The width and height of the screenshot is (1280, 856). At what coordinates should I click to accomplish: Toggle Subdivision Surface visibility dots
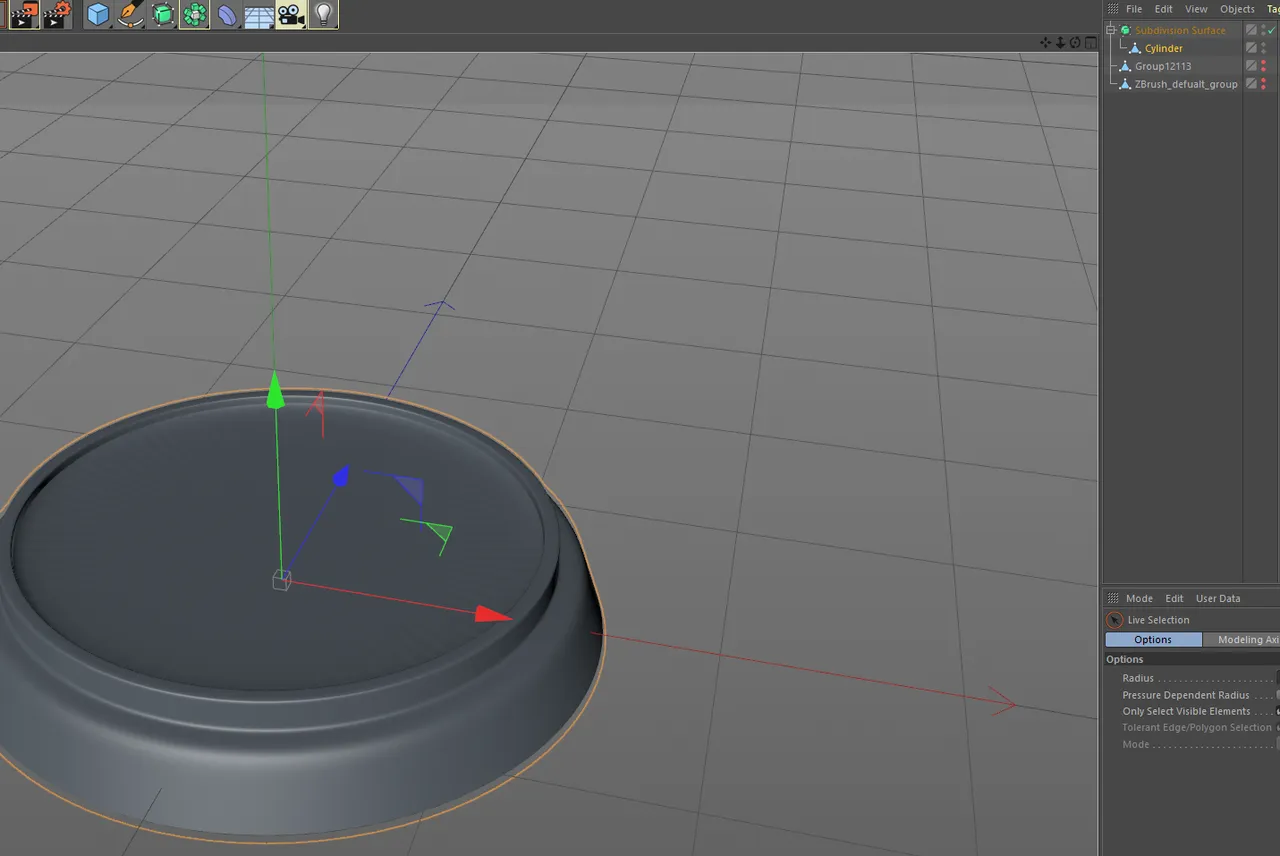(x=1263, y=30)
